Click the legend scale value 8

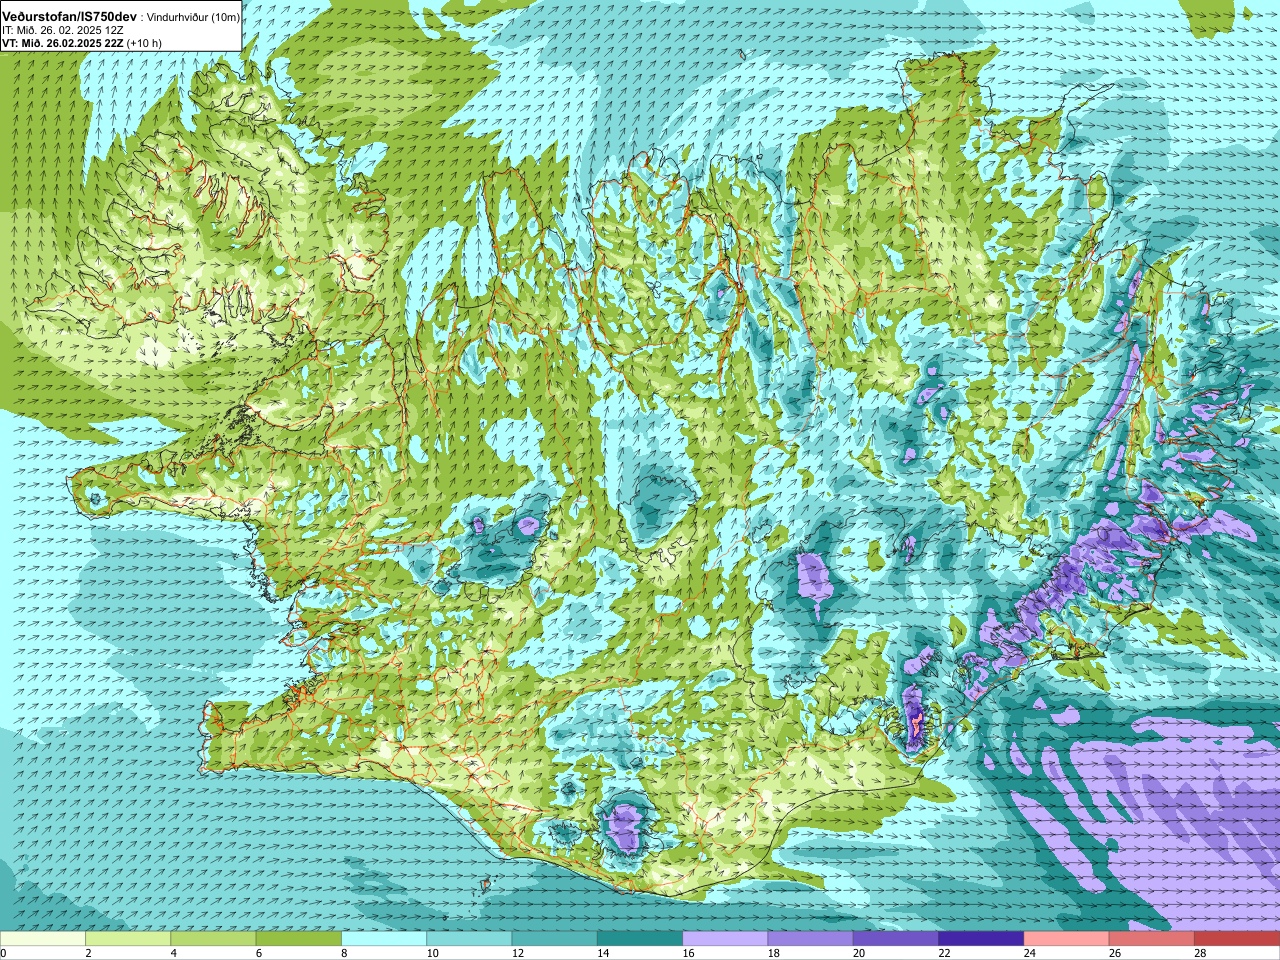pyautogui.click(x=345, y=953)
